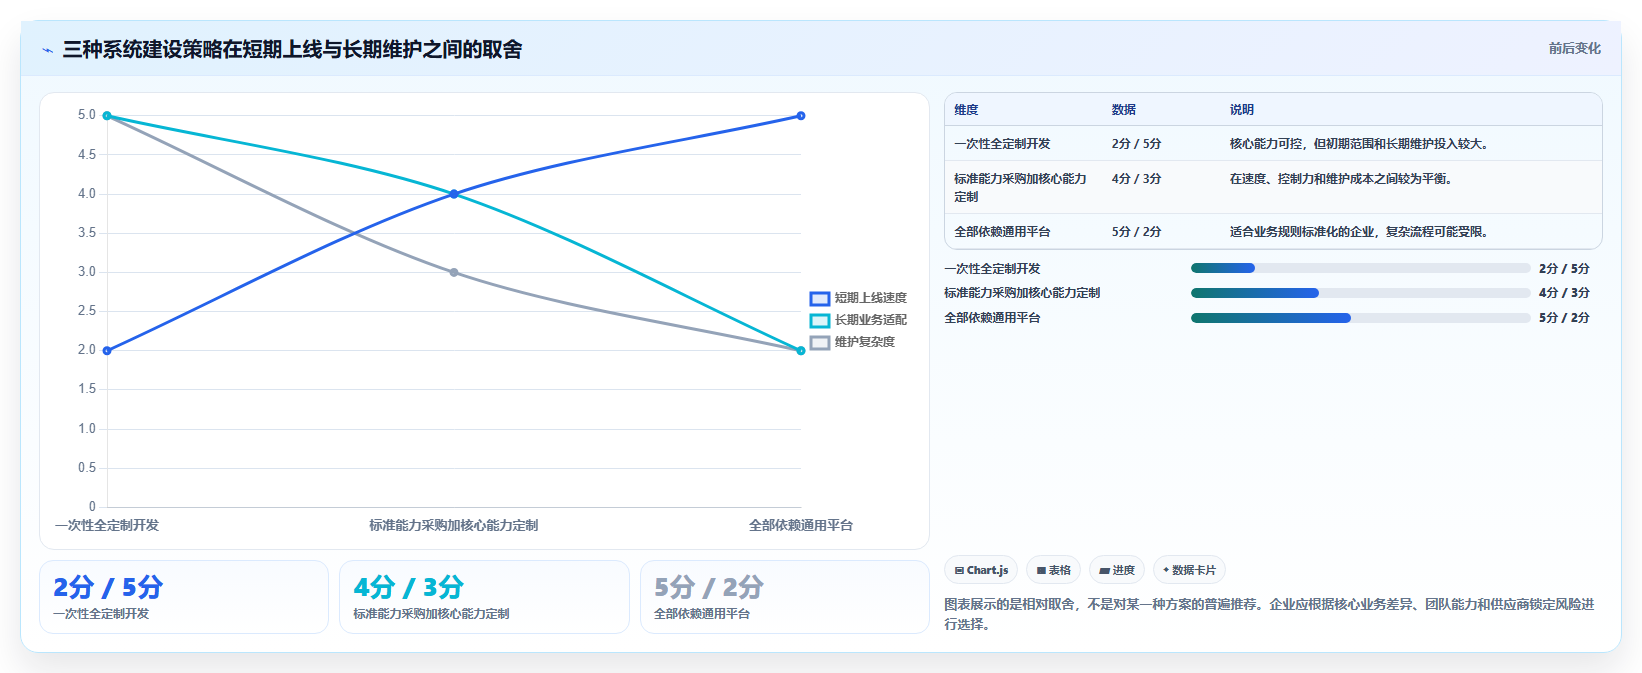Click the 一次性全定制开发 progress bar

(x=1360, y=268)
